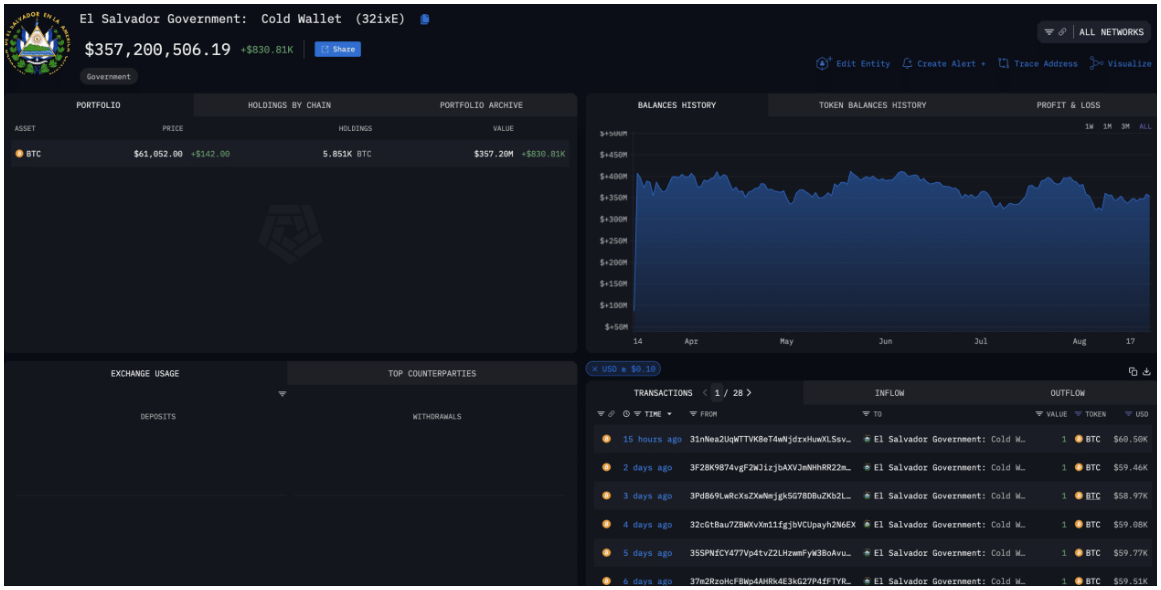Image resolution: width=1161 pixels, height=590 pixels.
Task: Go to next transactions page
Action: [x=749, y=393]
